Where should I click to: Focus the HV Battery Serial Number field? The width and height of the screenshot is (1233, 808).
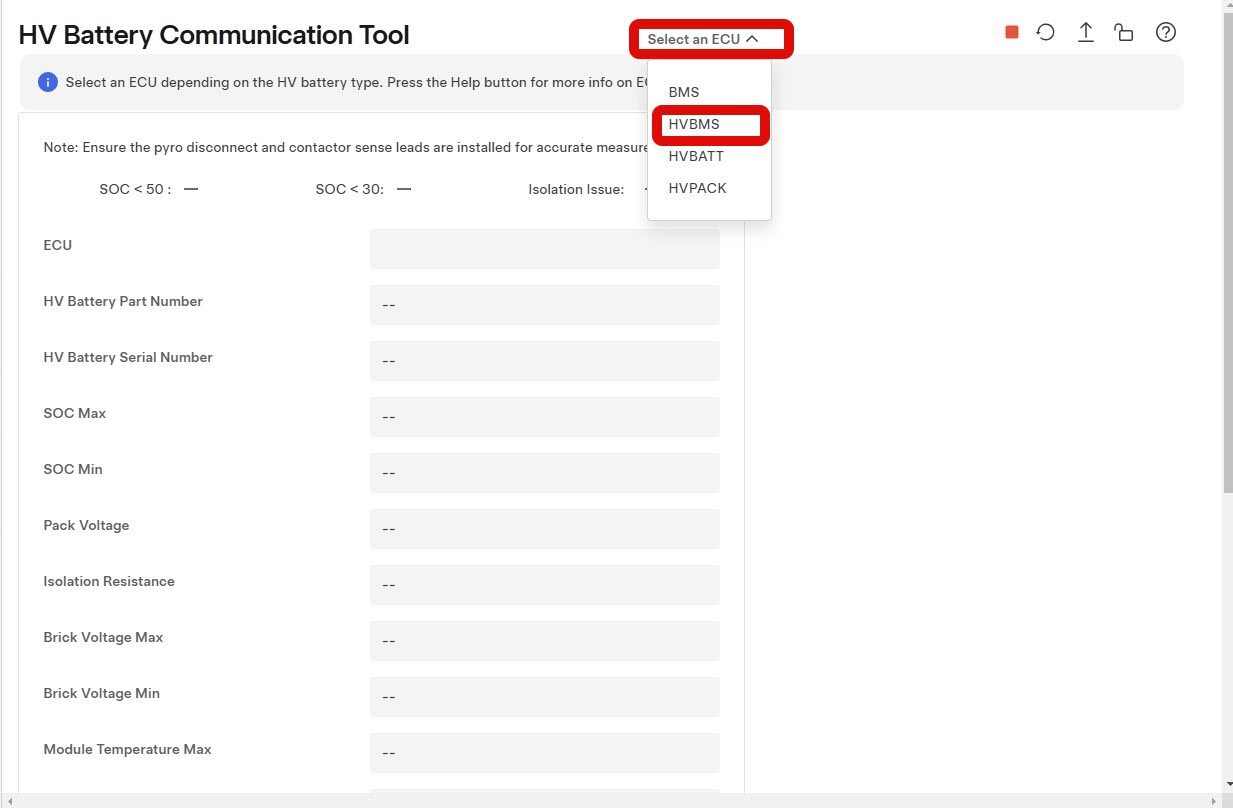(544, 361)
